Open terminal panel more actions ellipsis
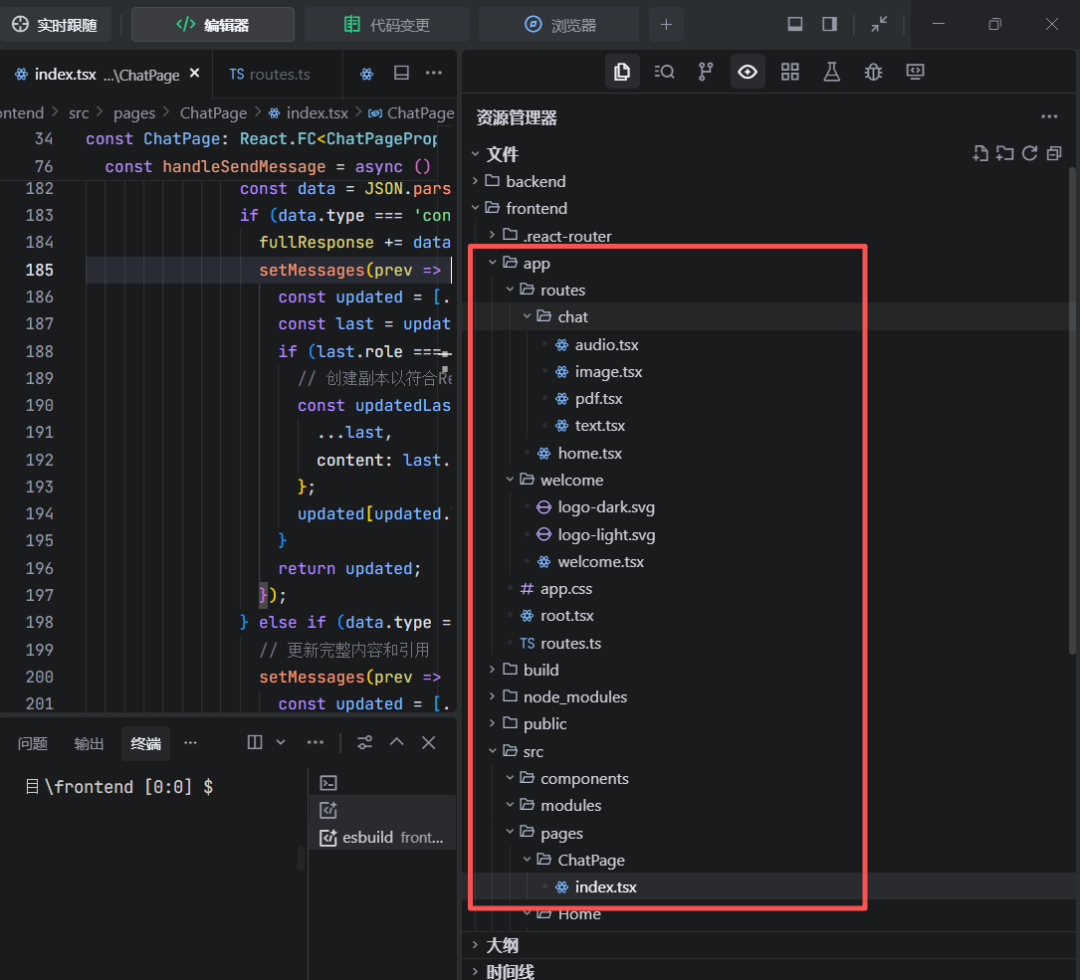The width and height of the screenshot is (1080, 980). tap(315, 742)
